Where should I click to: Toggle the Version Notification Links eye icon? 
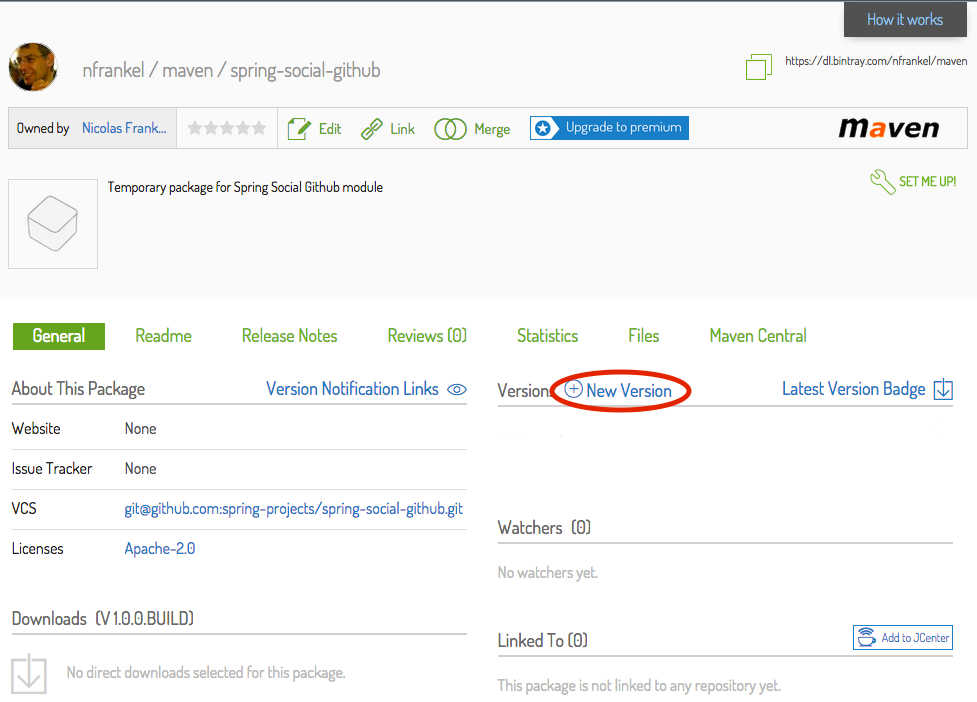click(457, 390)
